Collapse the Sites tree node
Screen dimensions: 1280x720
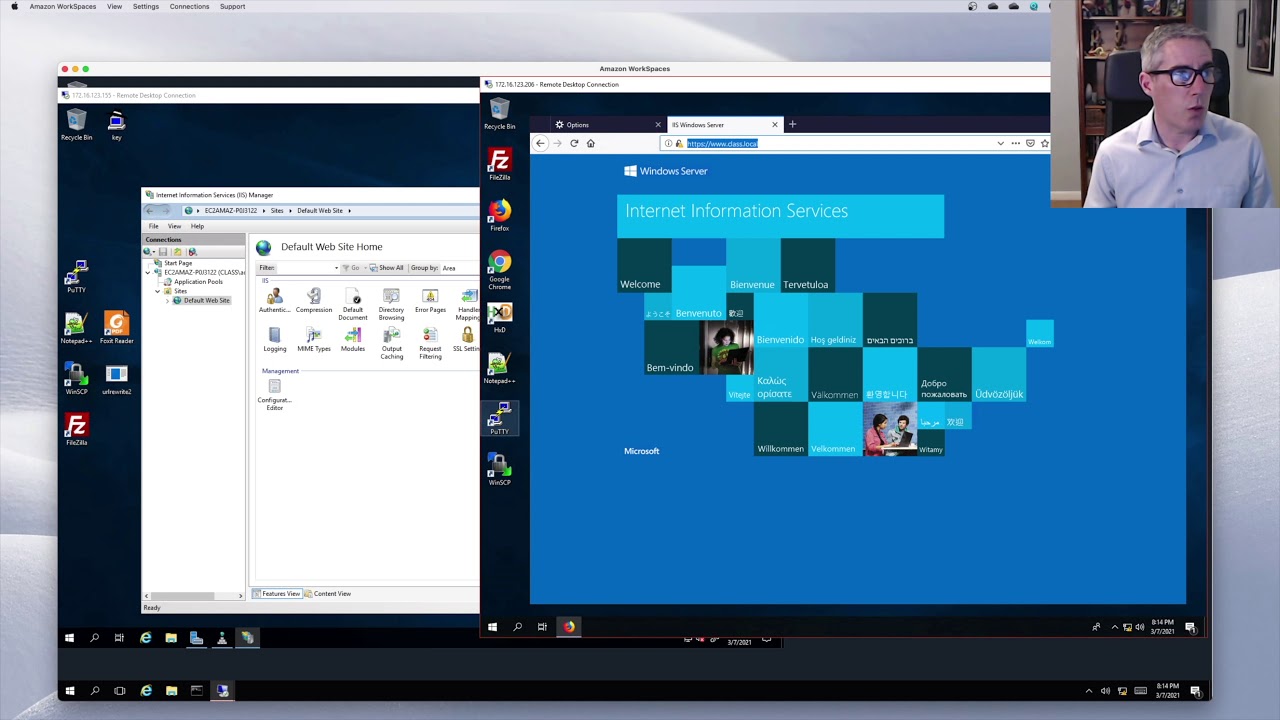pyautogui.click(x=159, y=291)
